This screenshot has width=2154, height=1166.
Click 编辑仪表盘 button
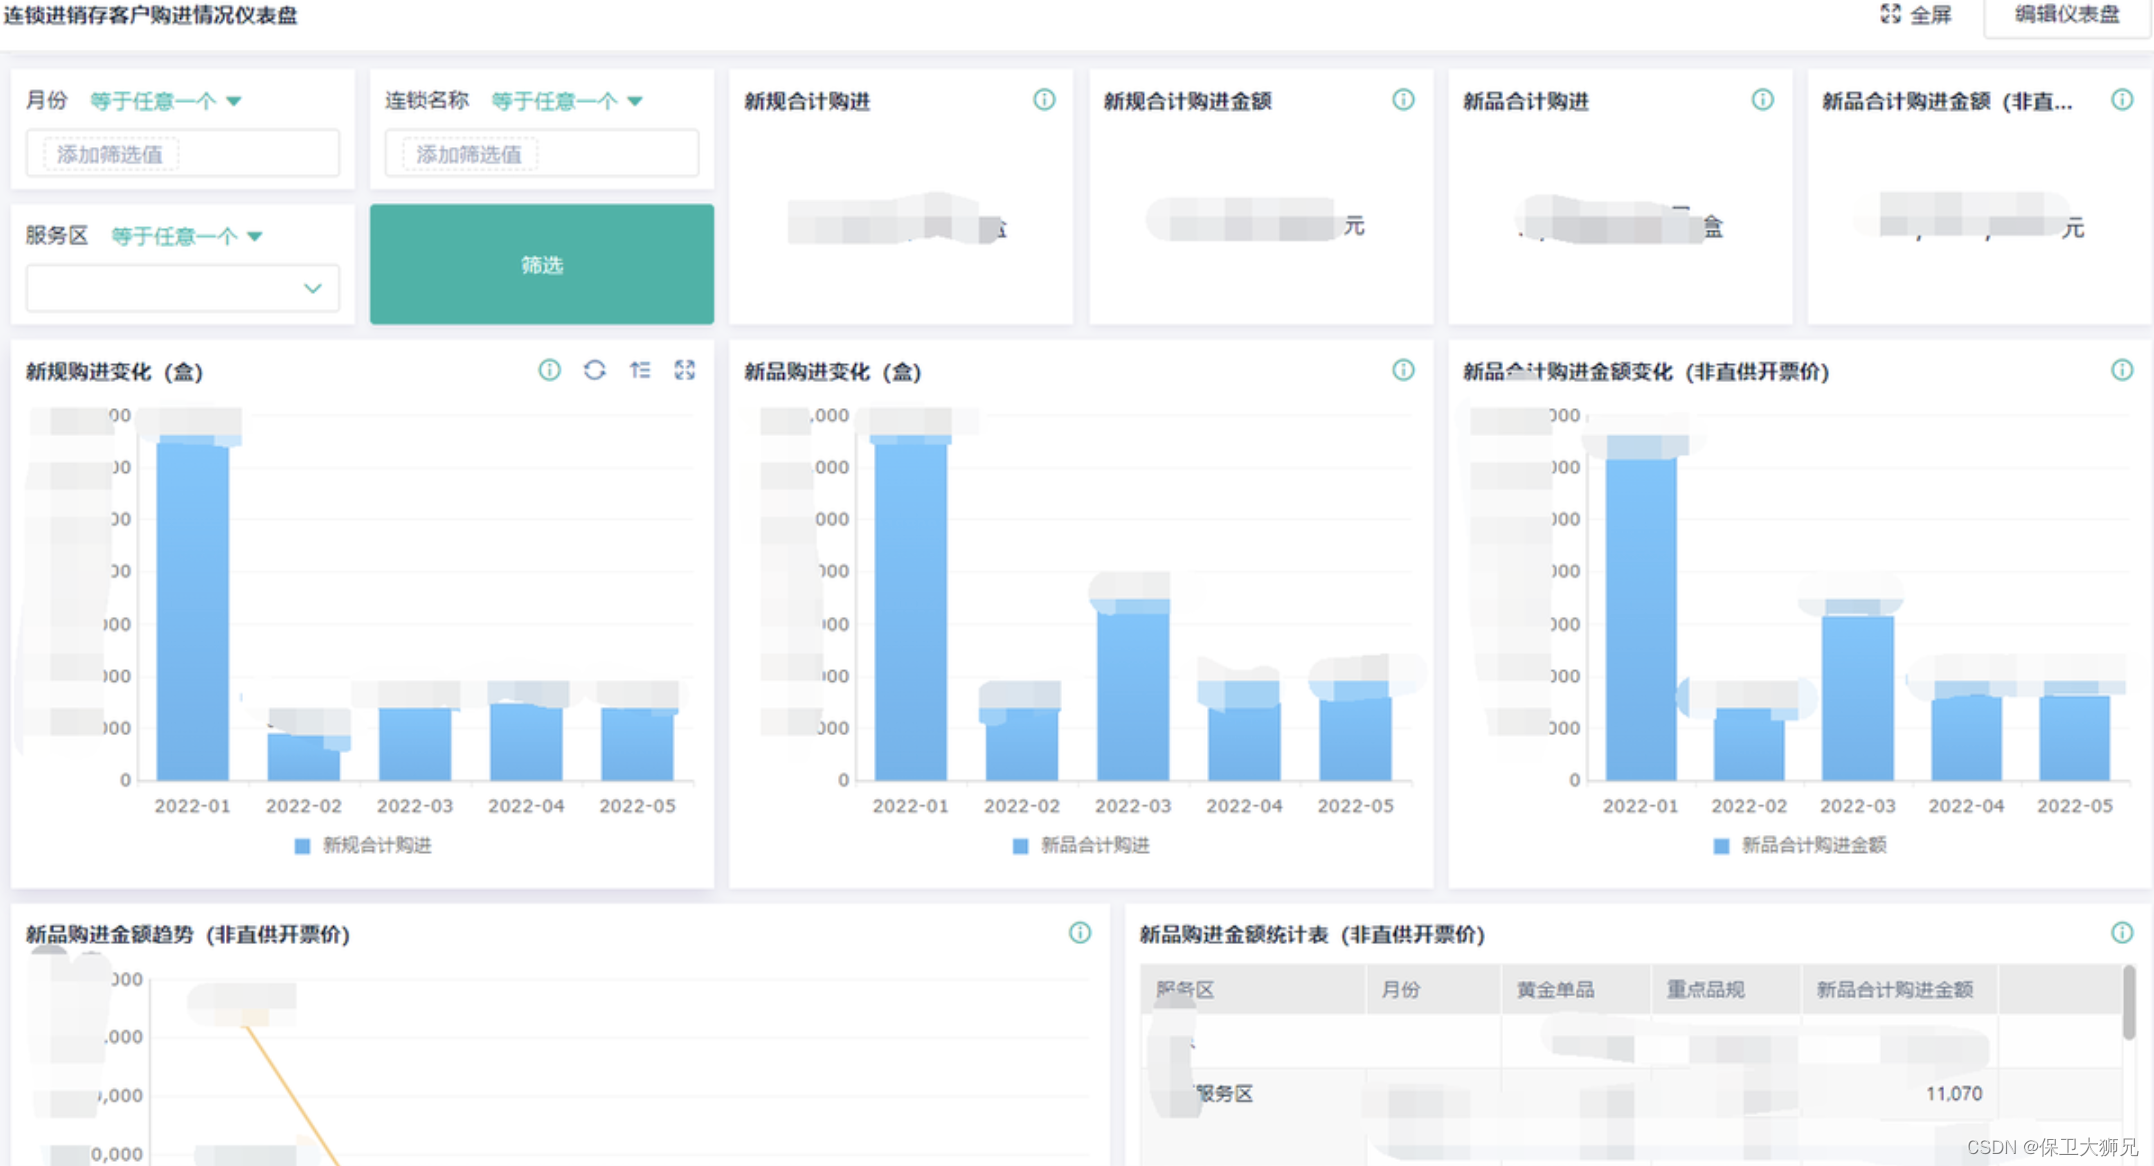(2066, 15)
